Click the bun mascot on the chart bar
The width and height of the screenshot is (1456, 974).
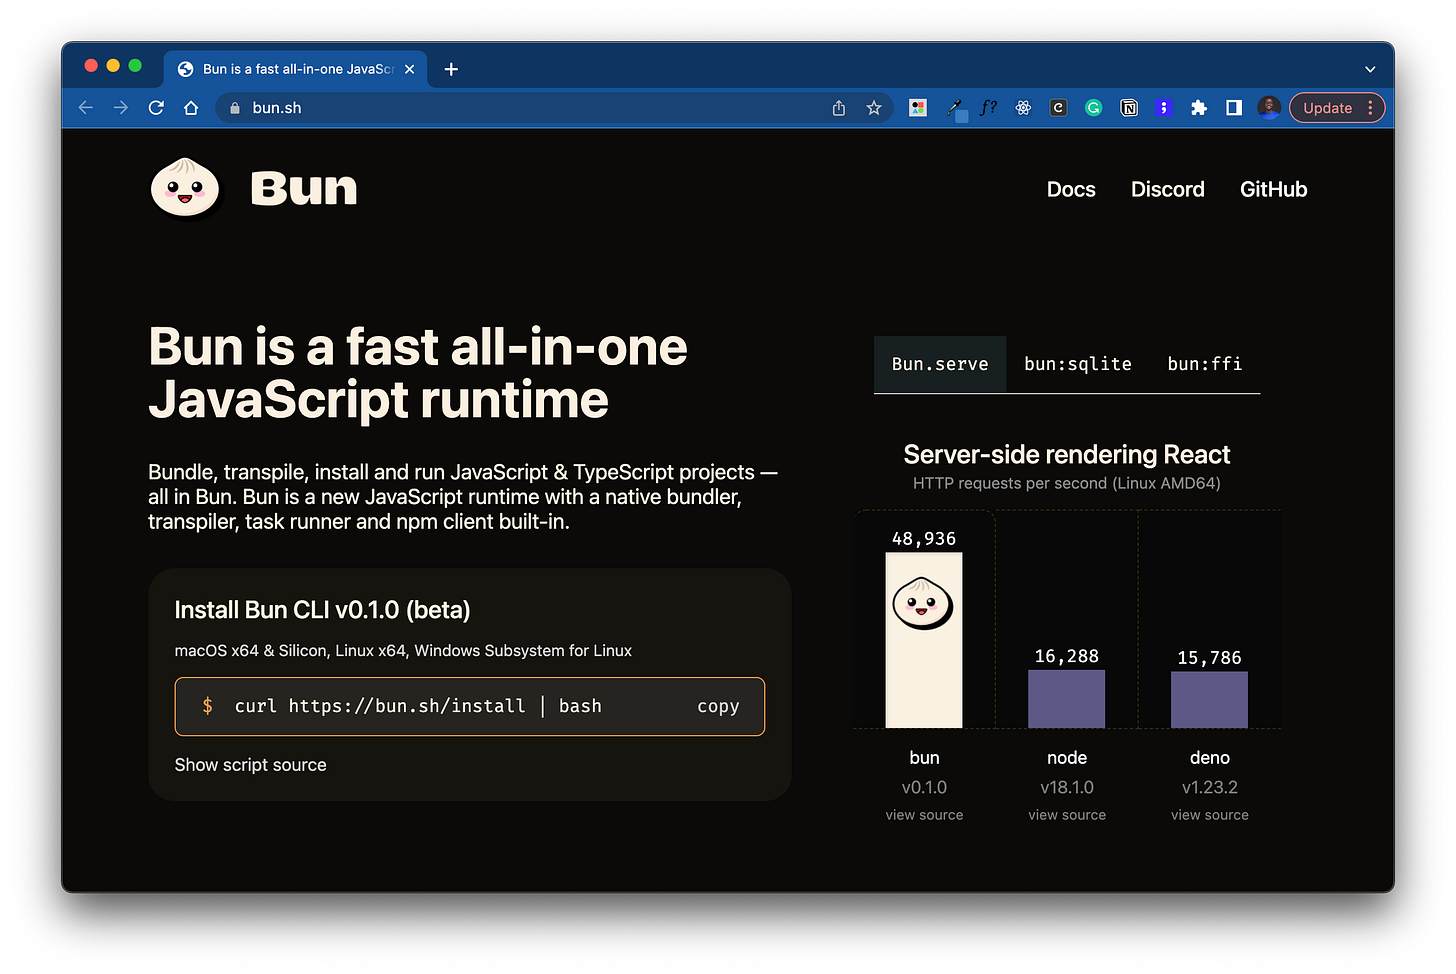922,603
